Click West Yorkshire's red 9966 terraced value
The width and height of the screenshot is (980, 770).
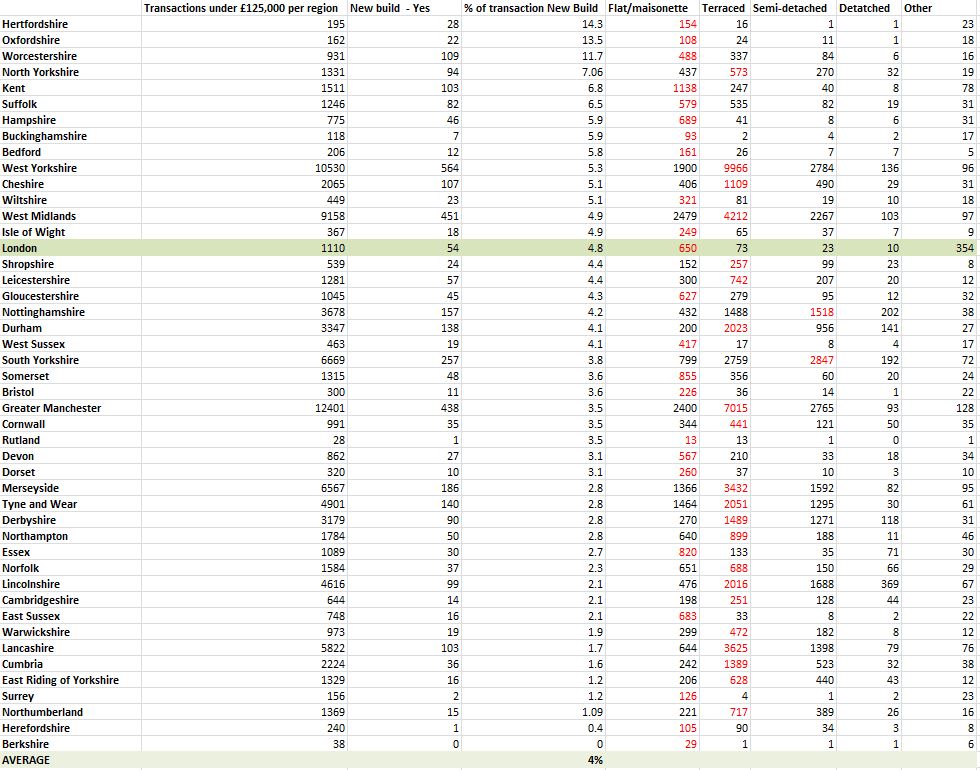(734, 168)
